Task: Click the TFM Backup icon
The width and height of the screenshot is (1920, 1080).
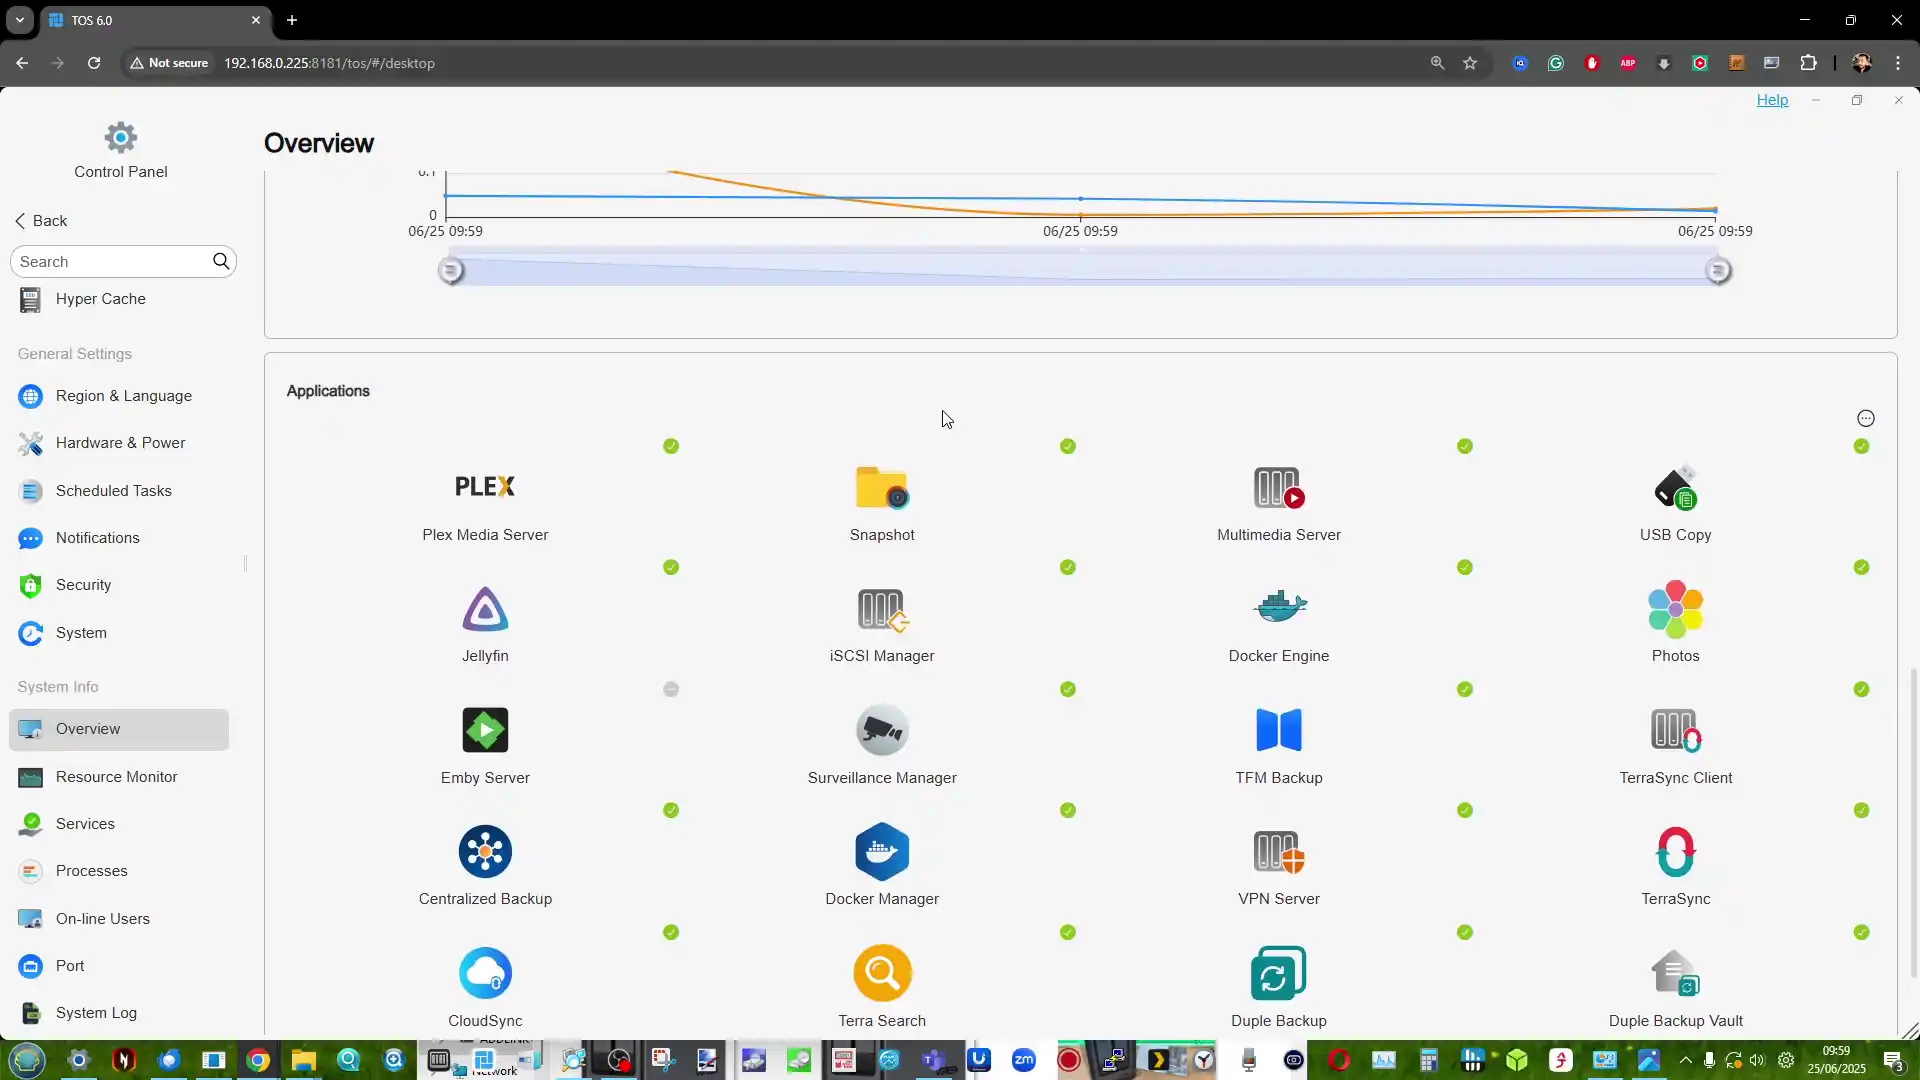Action: [x=1279, y=730]
